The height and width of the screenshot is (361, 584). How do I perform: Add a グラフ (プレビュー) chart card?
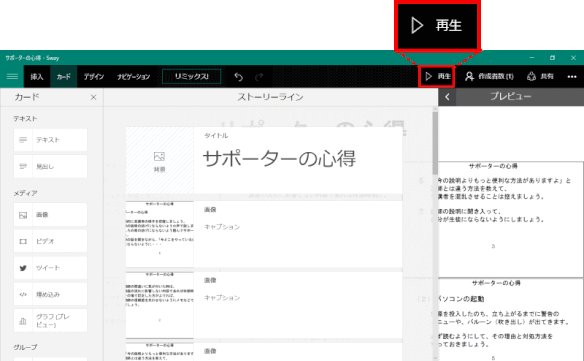click(x=50, y=321)
